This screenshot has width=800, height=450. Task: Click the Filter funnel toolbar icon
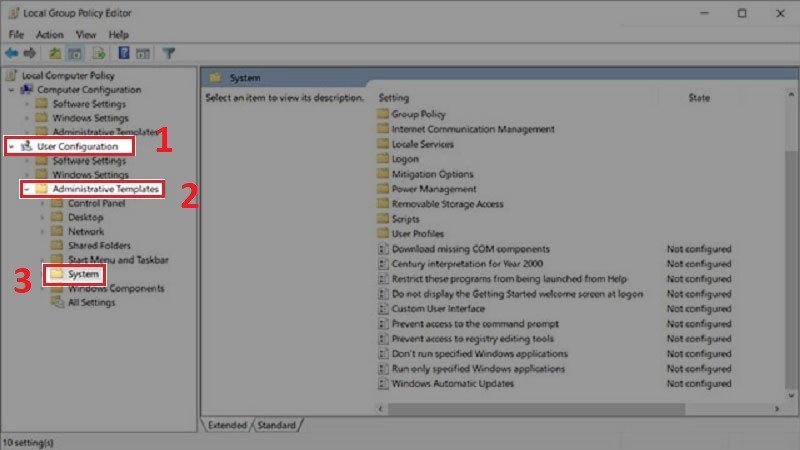click(169, 53)
